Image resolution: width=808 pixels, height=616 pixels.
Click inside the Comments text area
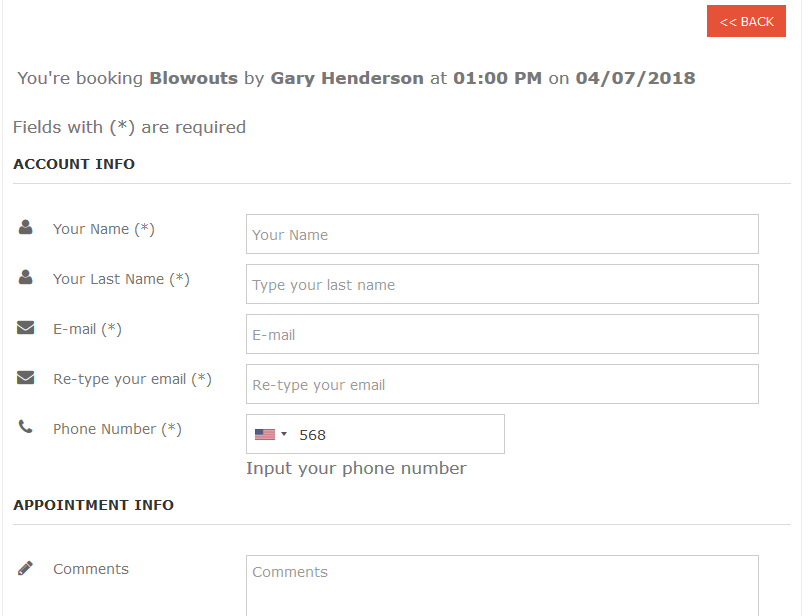click(x=502, y=586)
